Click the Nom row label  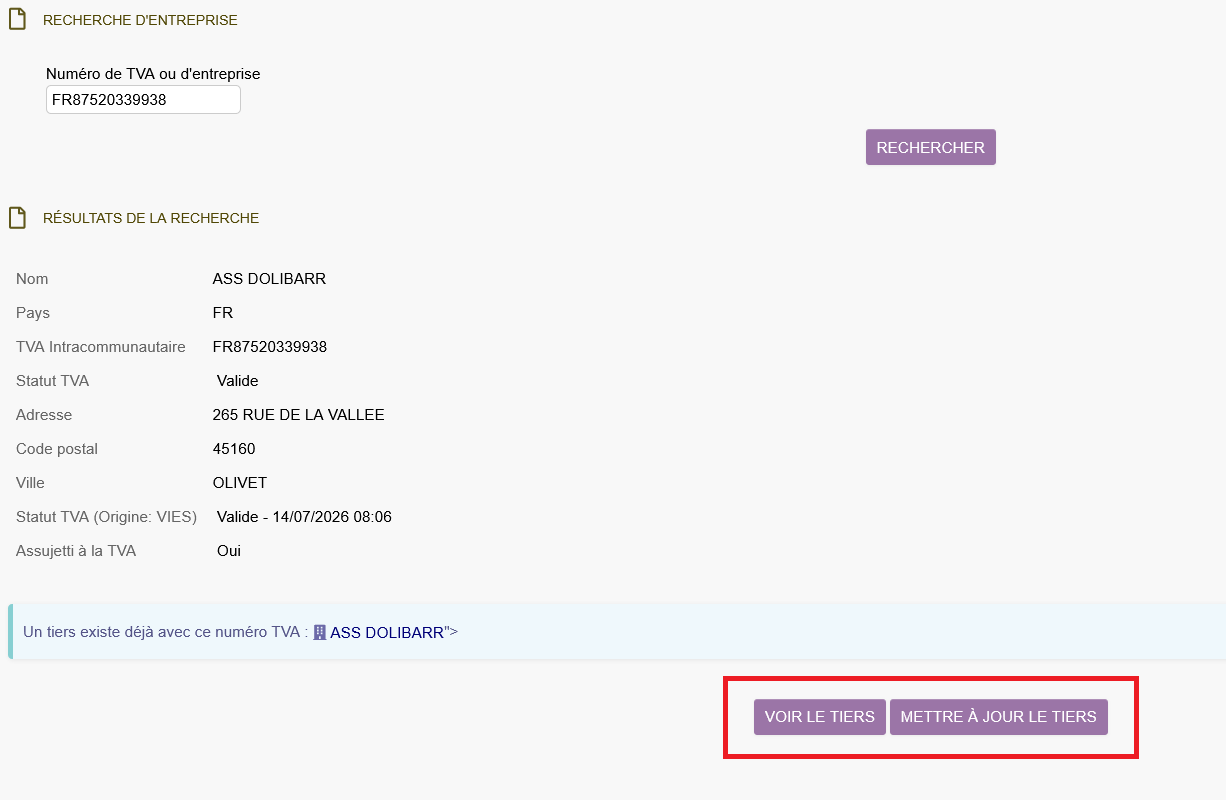pos(32,279)
